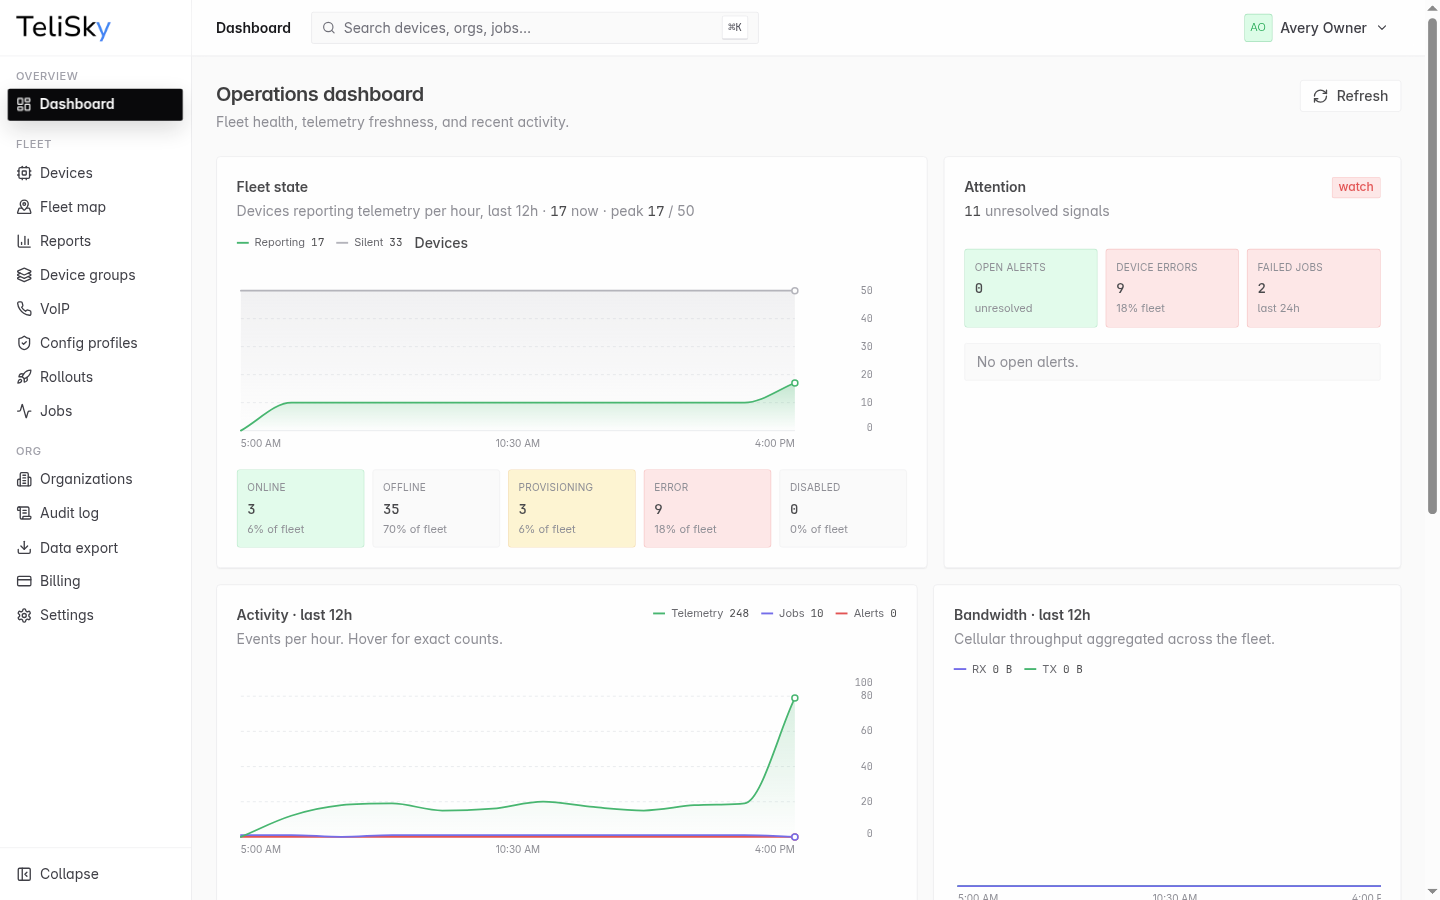Image resolution: width=1440 pixels, height=900 pixels.
Task: Click the magnifier icon in search bar
Action: click(x=329, y=28)
